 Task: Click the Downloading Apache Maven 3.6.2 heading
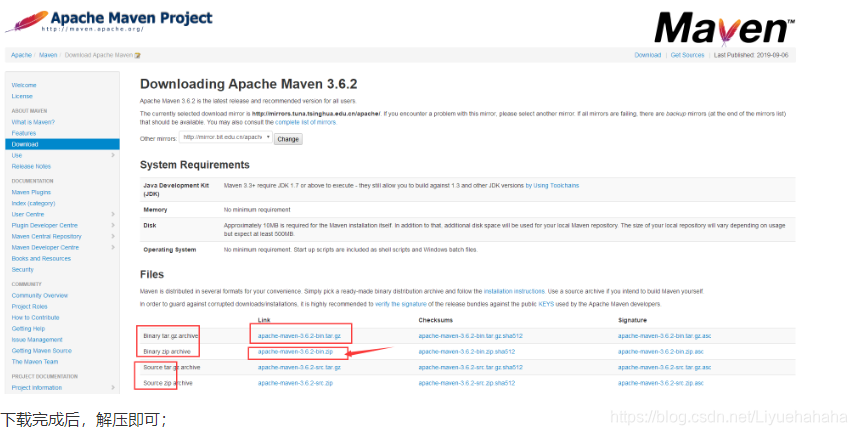pos(249,84)
